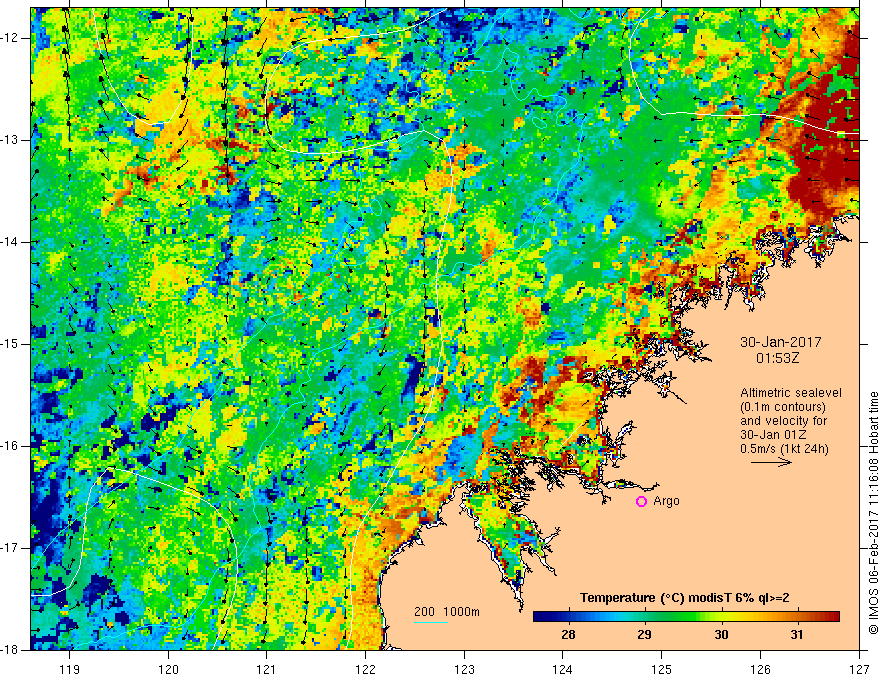Click the temperature color bar legend

click(x=686, y=617)
